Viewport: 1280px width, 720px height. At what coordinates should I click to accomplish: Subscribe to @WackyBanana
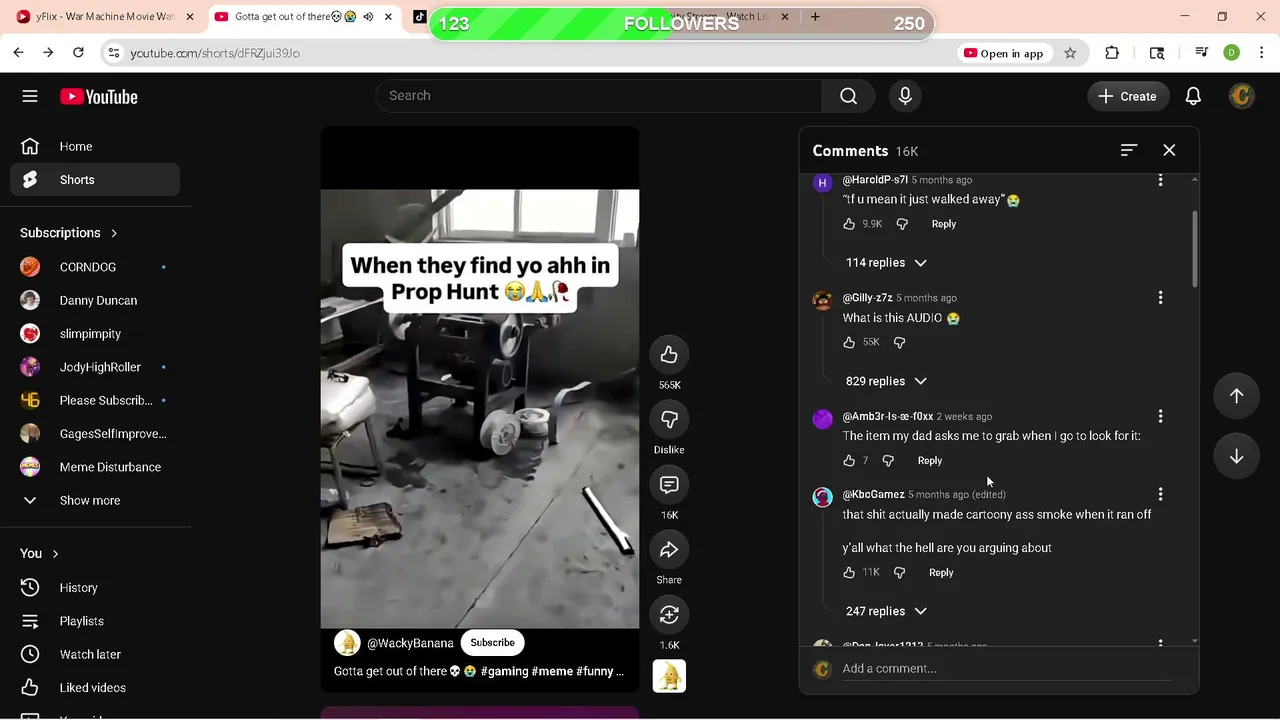coord(492,643)
